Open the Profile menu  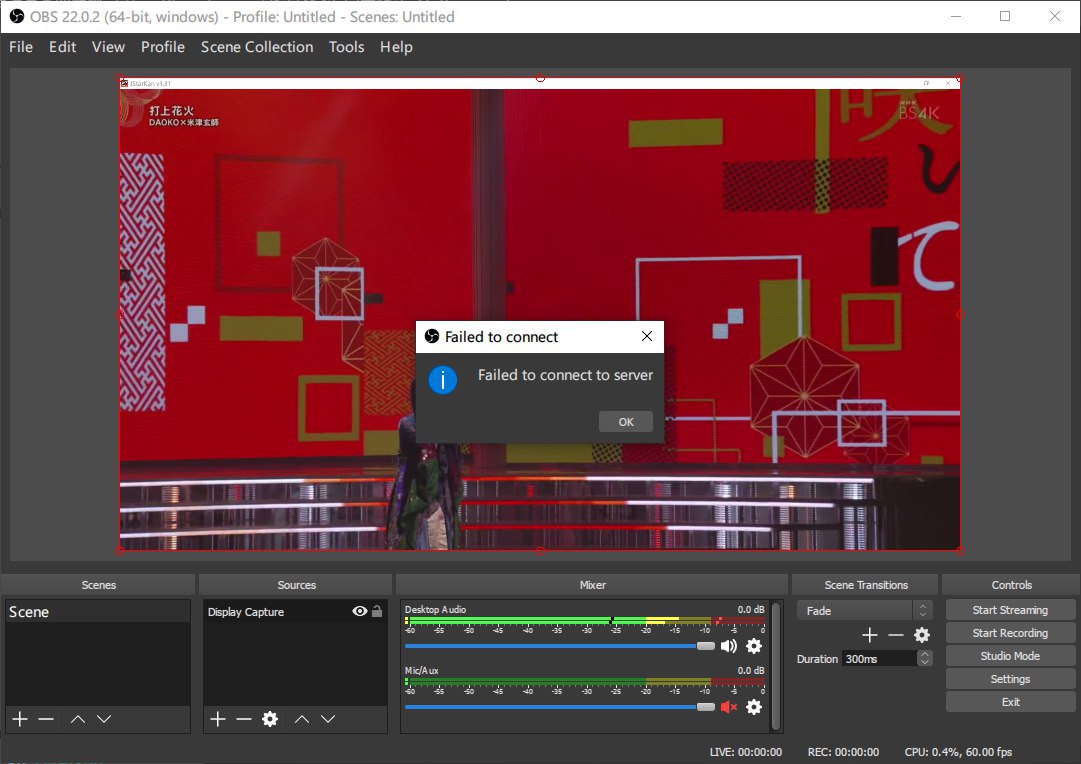pos(162,47)
